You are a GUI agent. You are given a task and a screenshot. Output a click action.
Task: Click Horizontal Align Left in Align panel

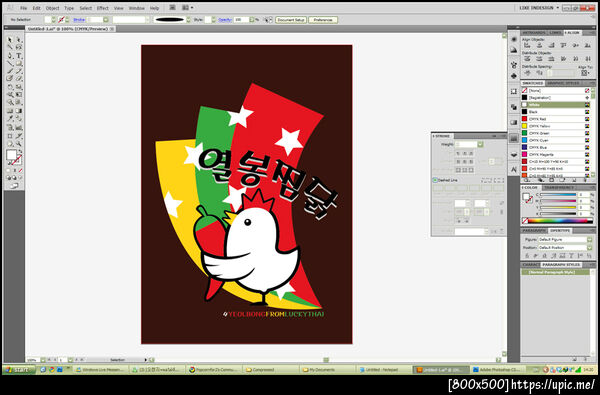(x=527, y=46)
